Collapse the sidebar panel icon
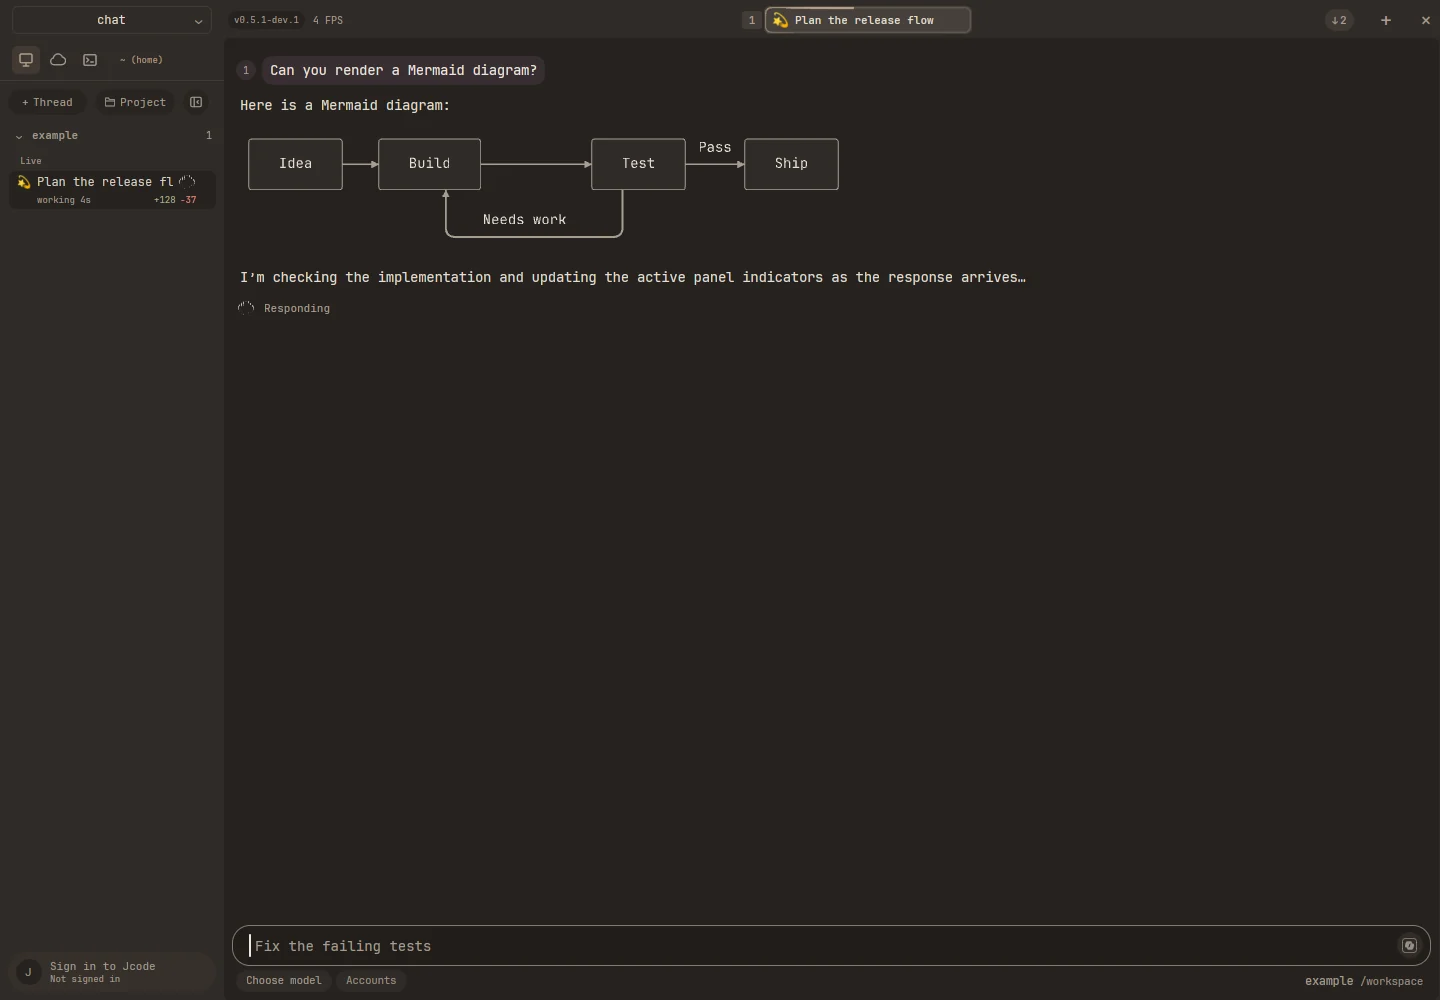This screenshot has height=1000, width=1440. (x=196, y=102)
